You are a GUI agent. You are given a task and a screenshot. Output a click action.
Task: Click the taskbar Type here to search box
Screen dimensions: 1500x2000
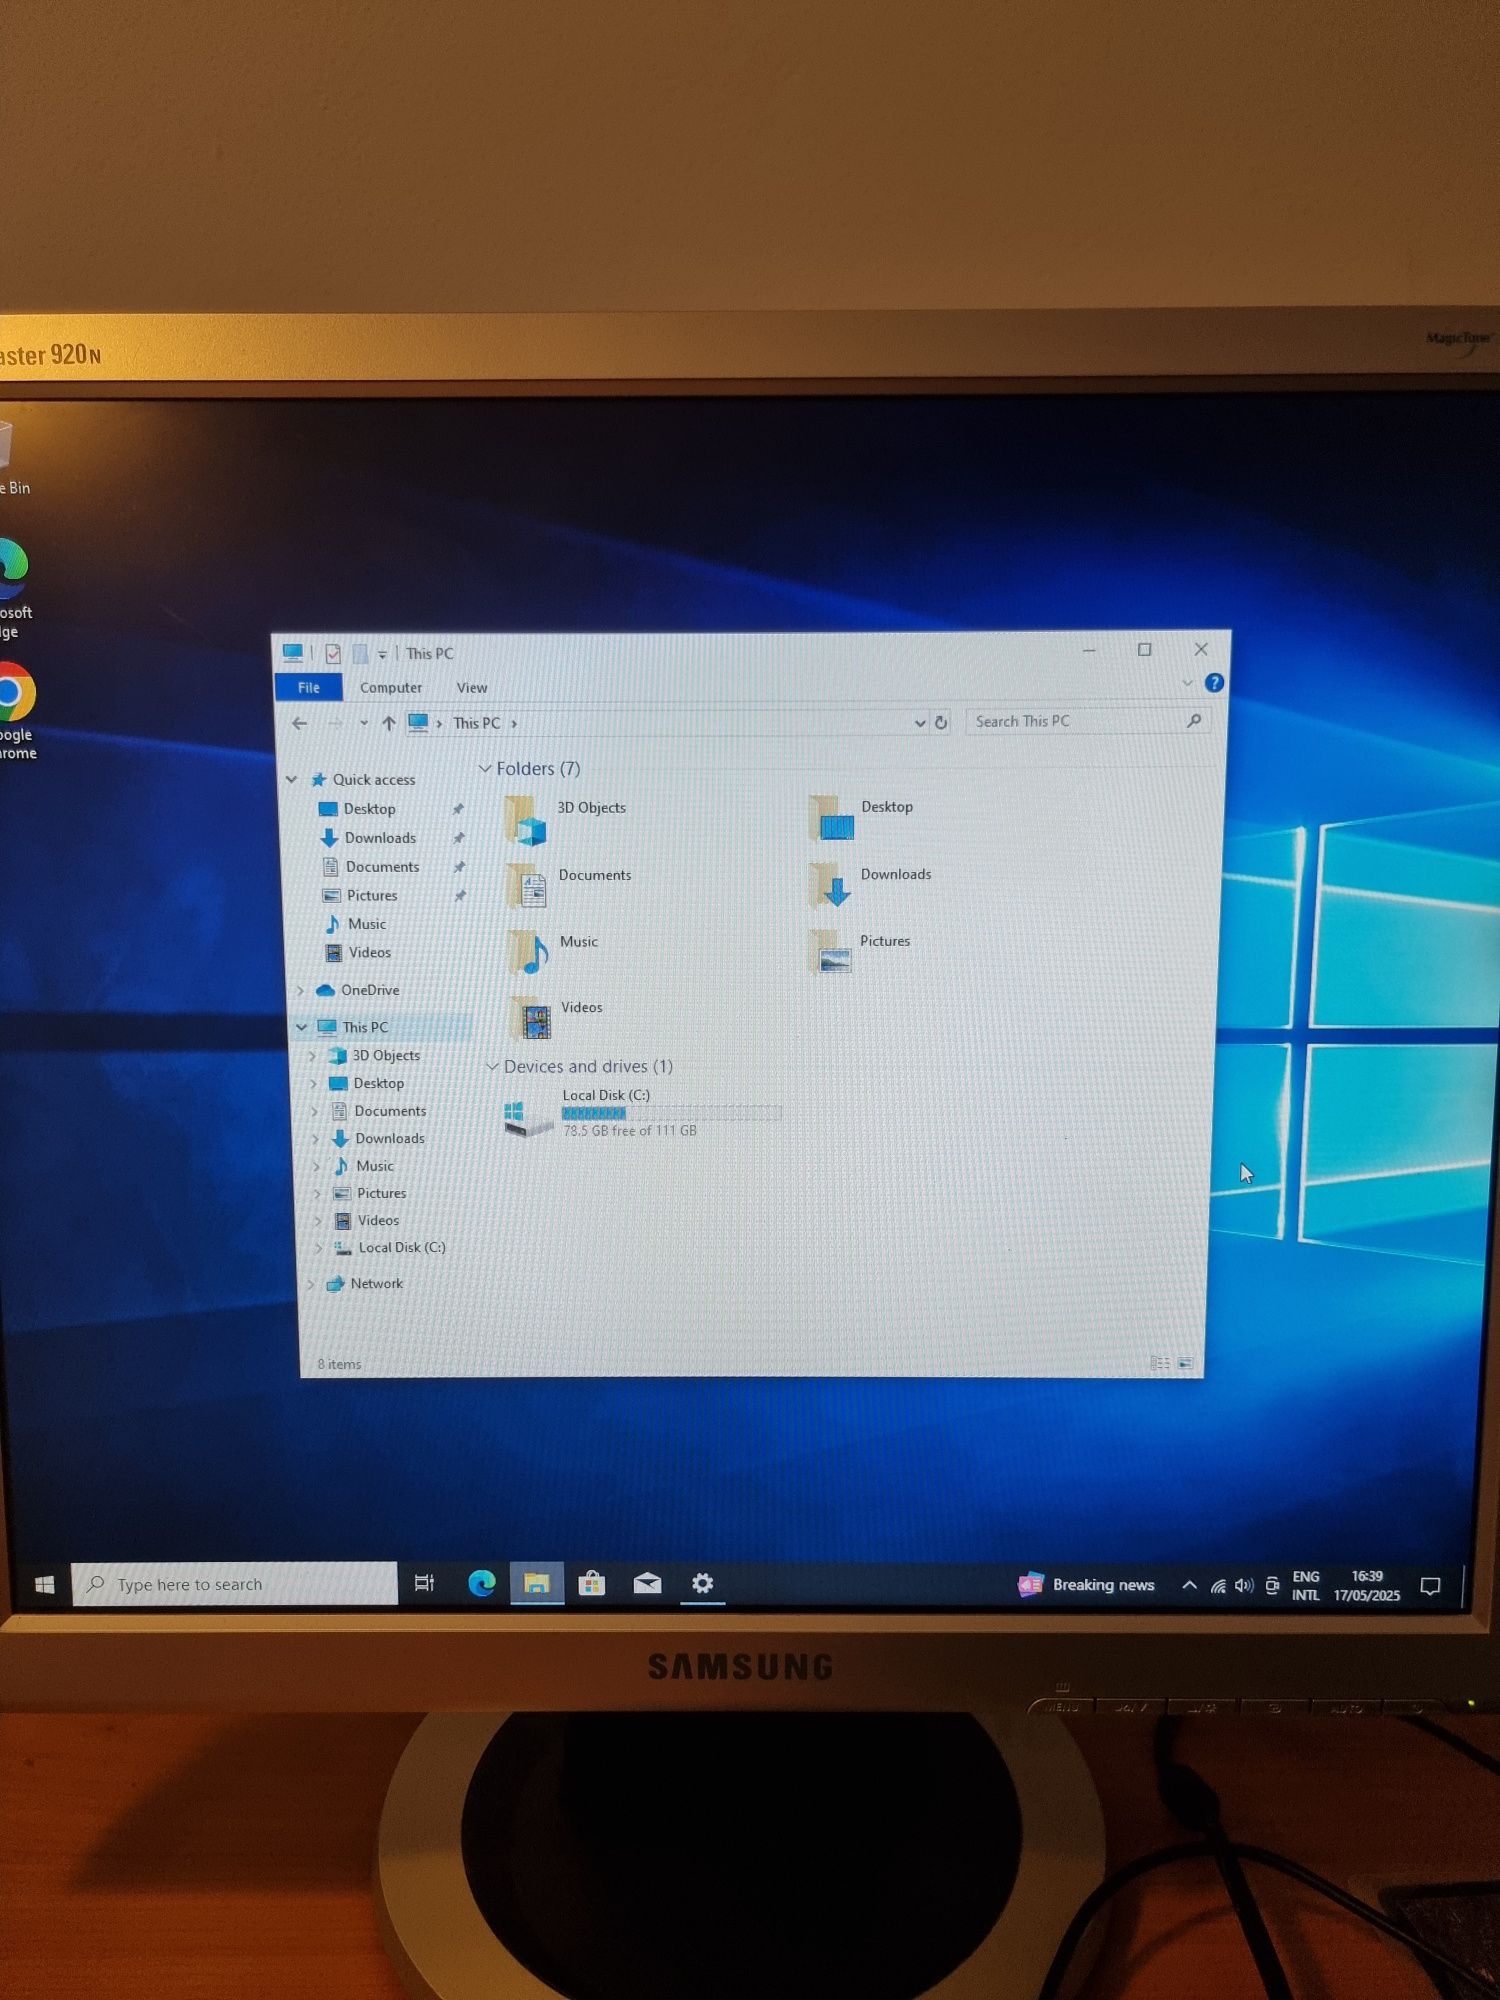(x=235, y=1584)
